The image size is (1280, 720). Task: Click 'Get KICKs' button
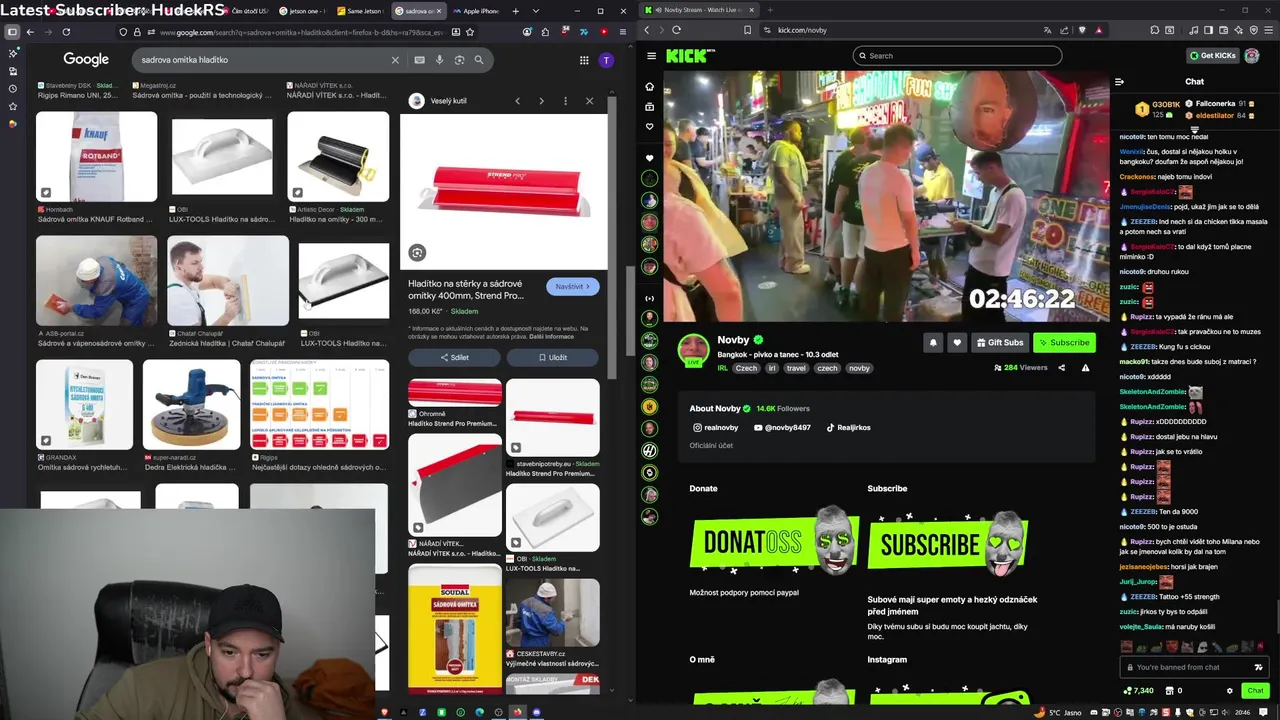point(1213,56)
